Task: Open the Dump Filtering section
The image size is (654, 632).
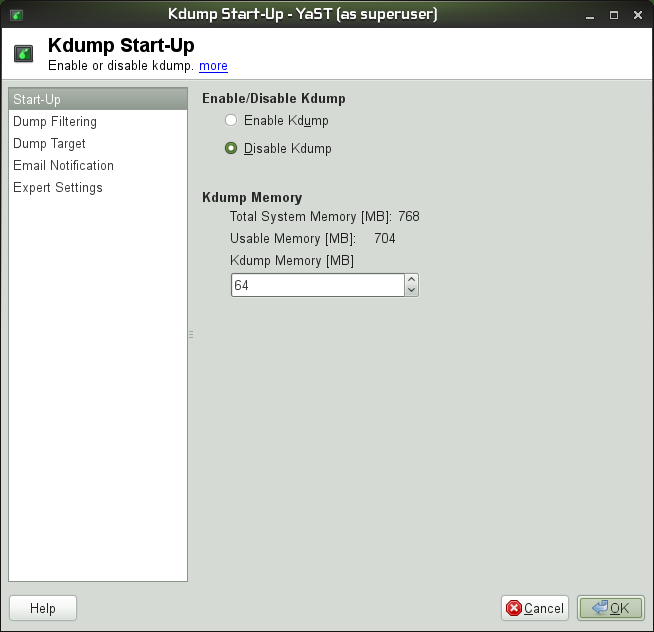Action: tap(98, 121)
